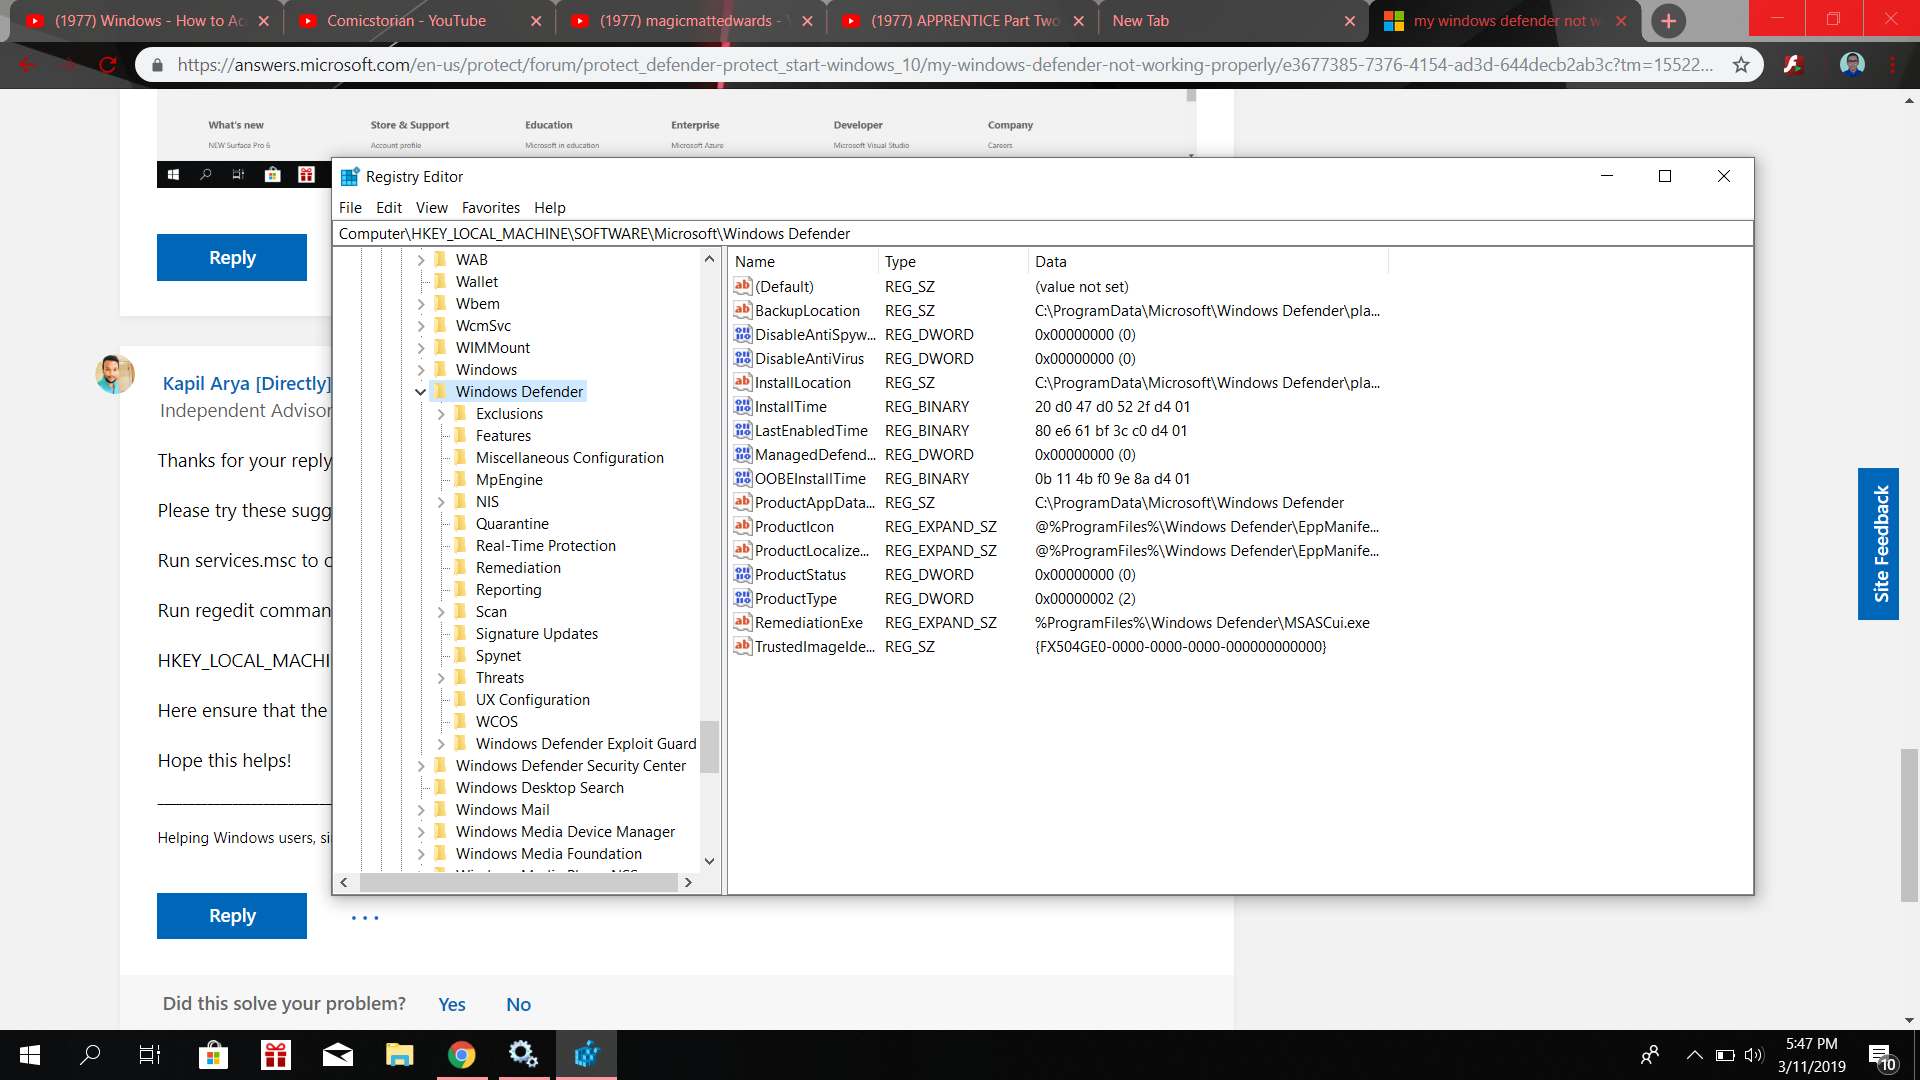This screenshot has width=1920, height=1080.
Task: Click the Yes link for problem solved
Action: pos(451,1004)
